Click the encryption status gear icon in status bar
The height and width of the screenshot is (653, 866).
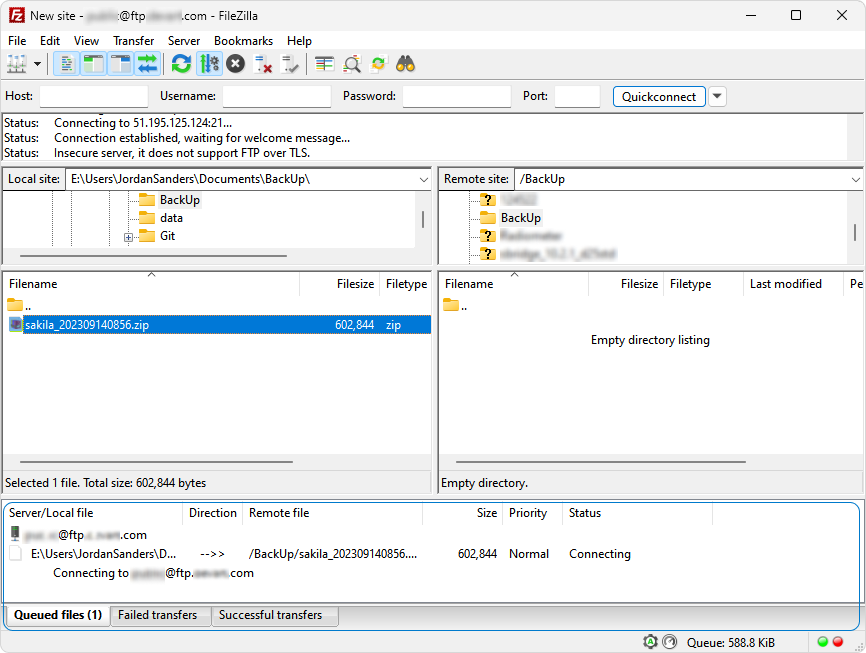pyautogui.click(x=651, y=642)
